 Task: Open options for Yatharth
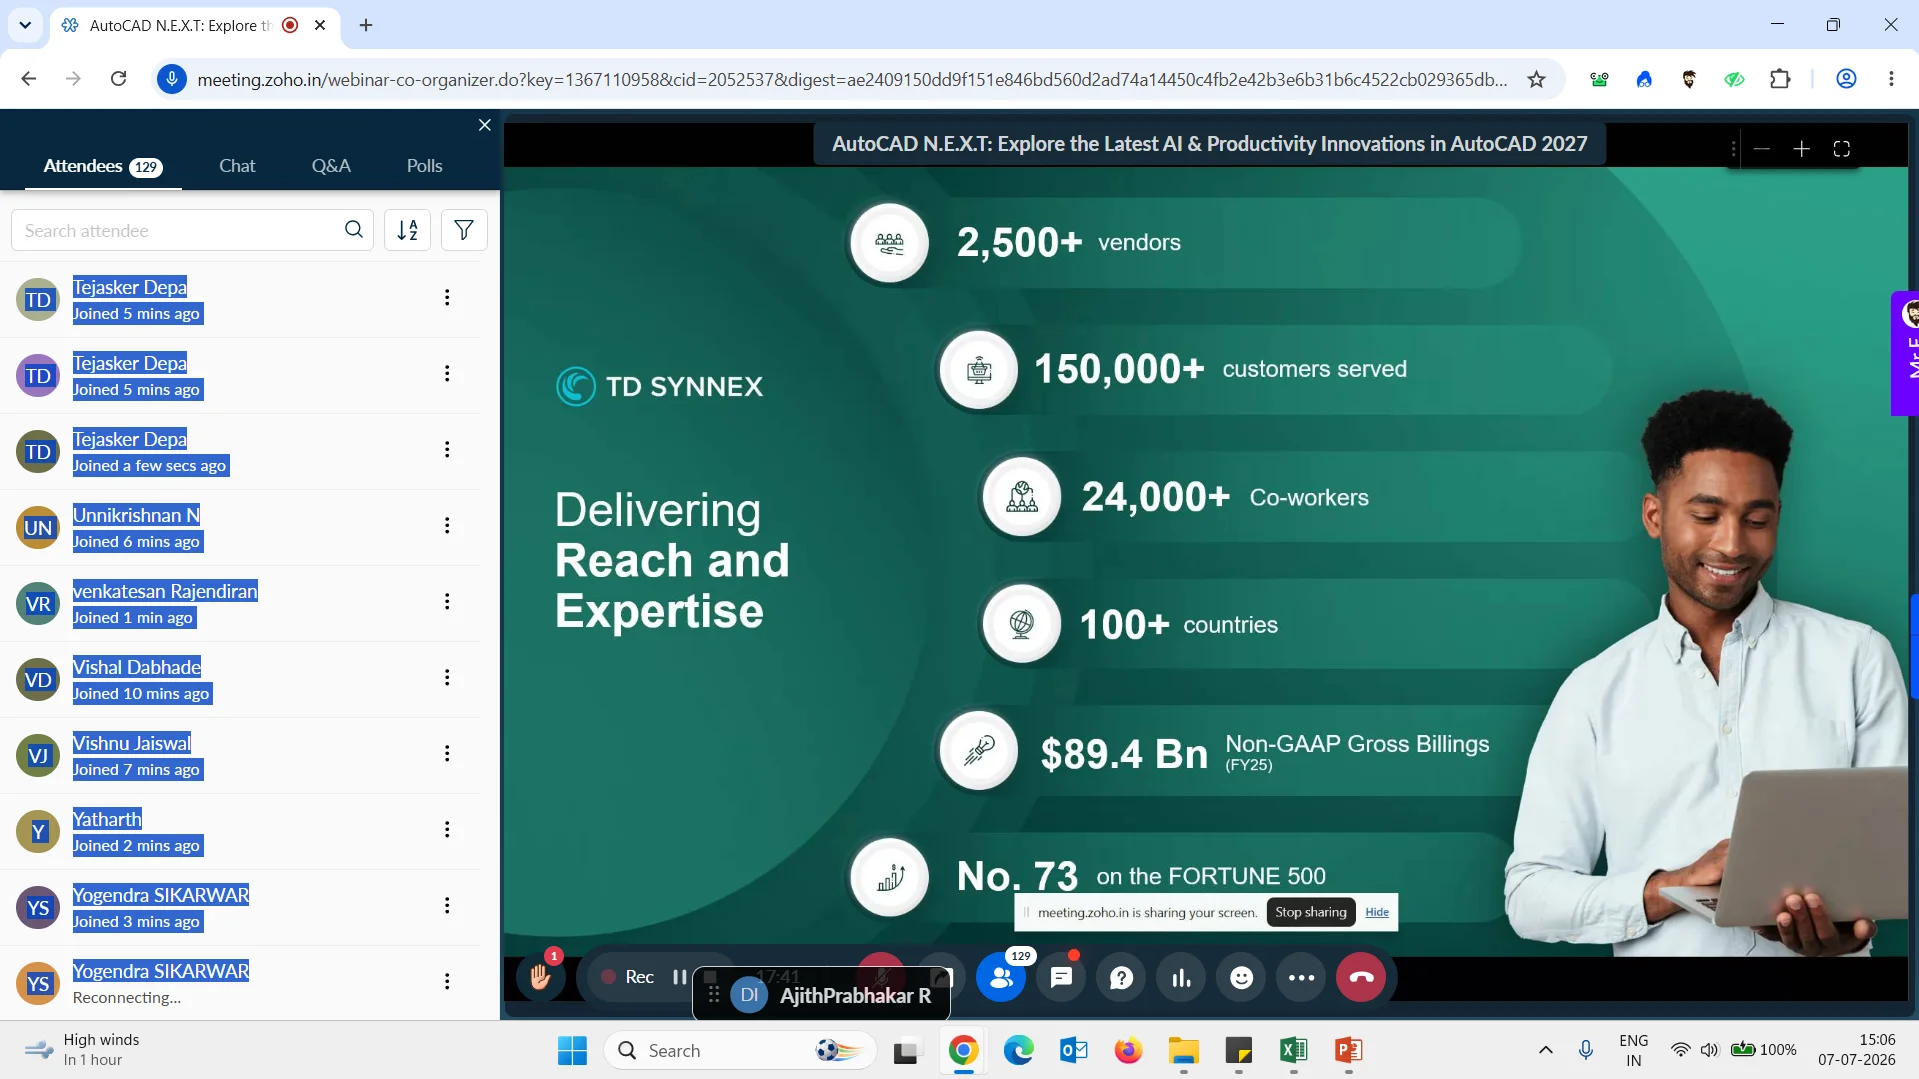click(x=447, y=829)
